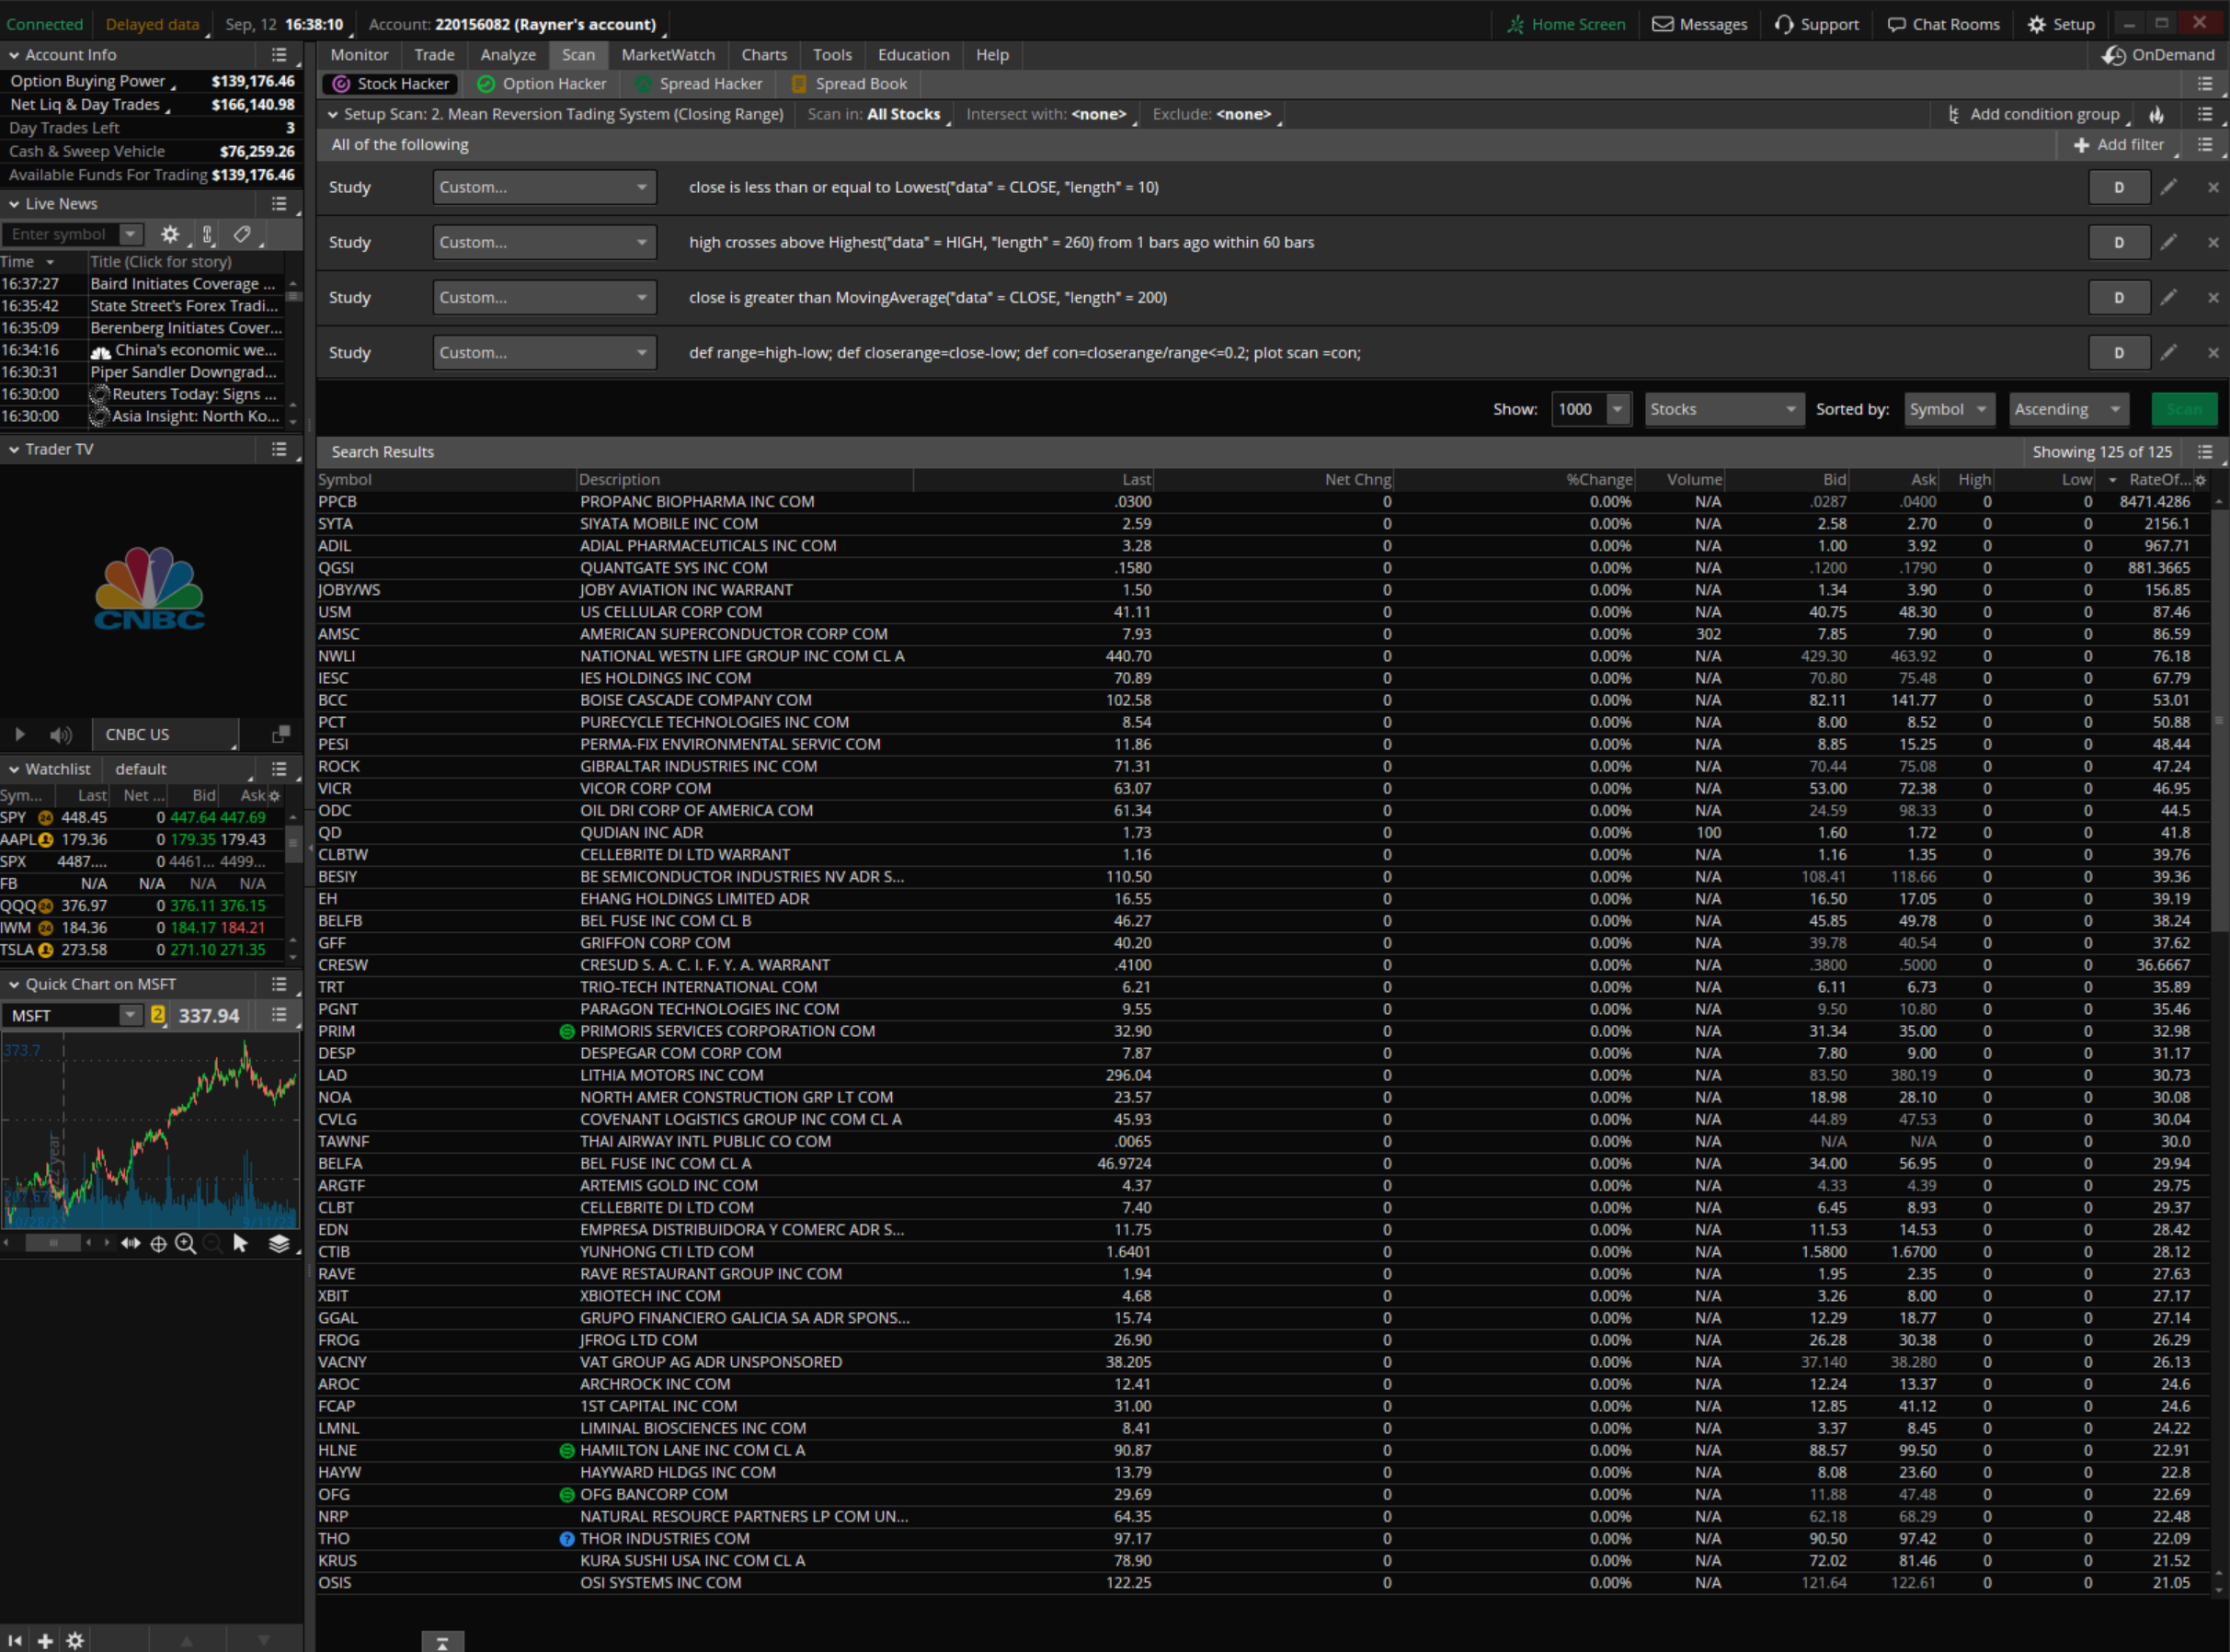Screen dimensions: 2230x1652
Task: Select Quick Chart pointer cursor tool
Action: point(240,1243)
